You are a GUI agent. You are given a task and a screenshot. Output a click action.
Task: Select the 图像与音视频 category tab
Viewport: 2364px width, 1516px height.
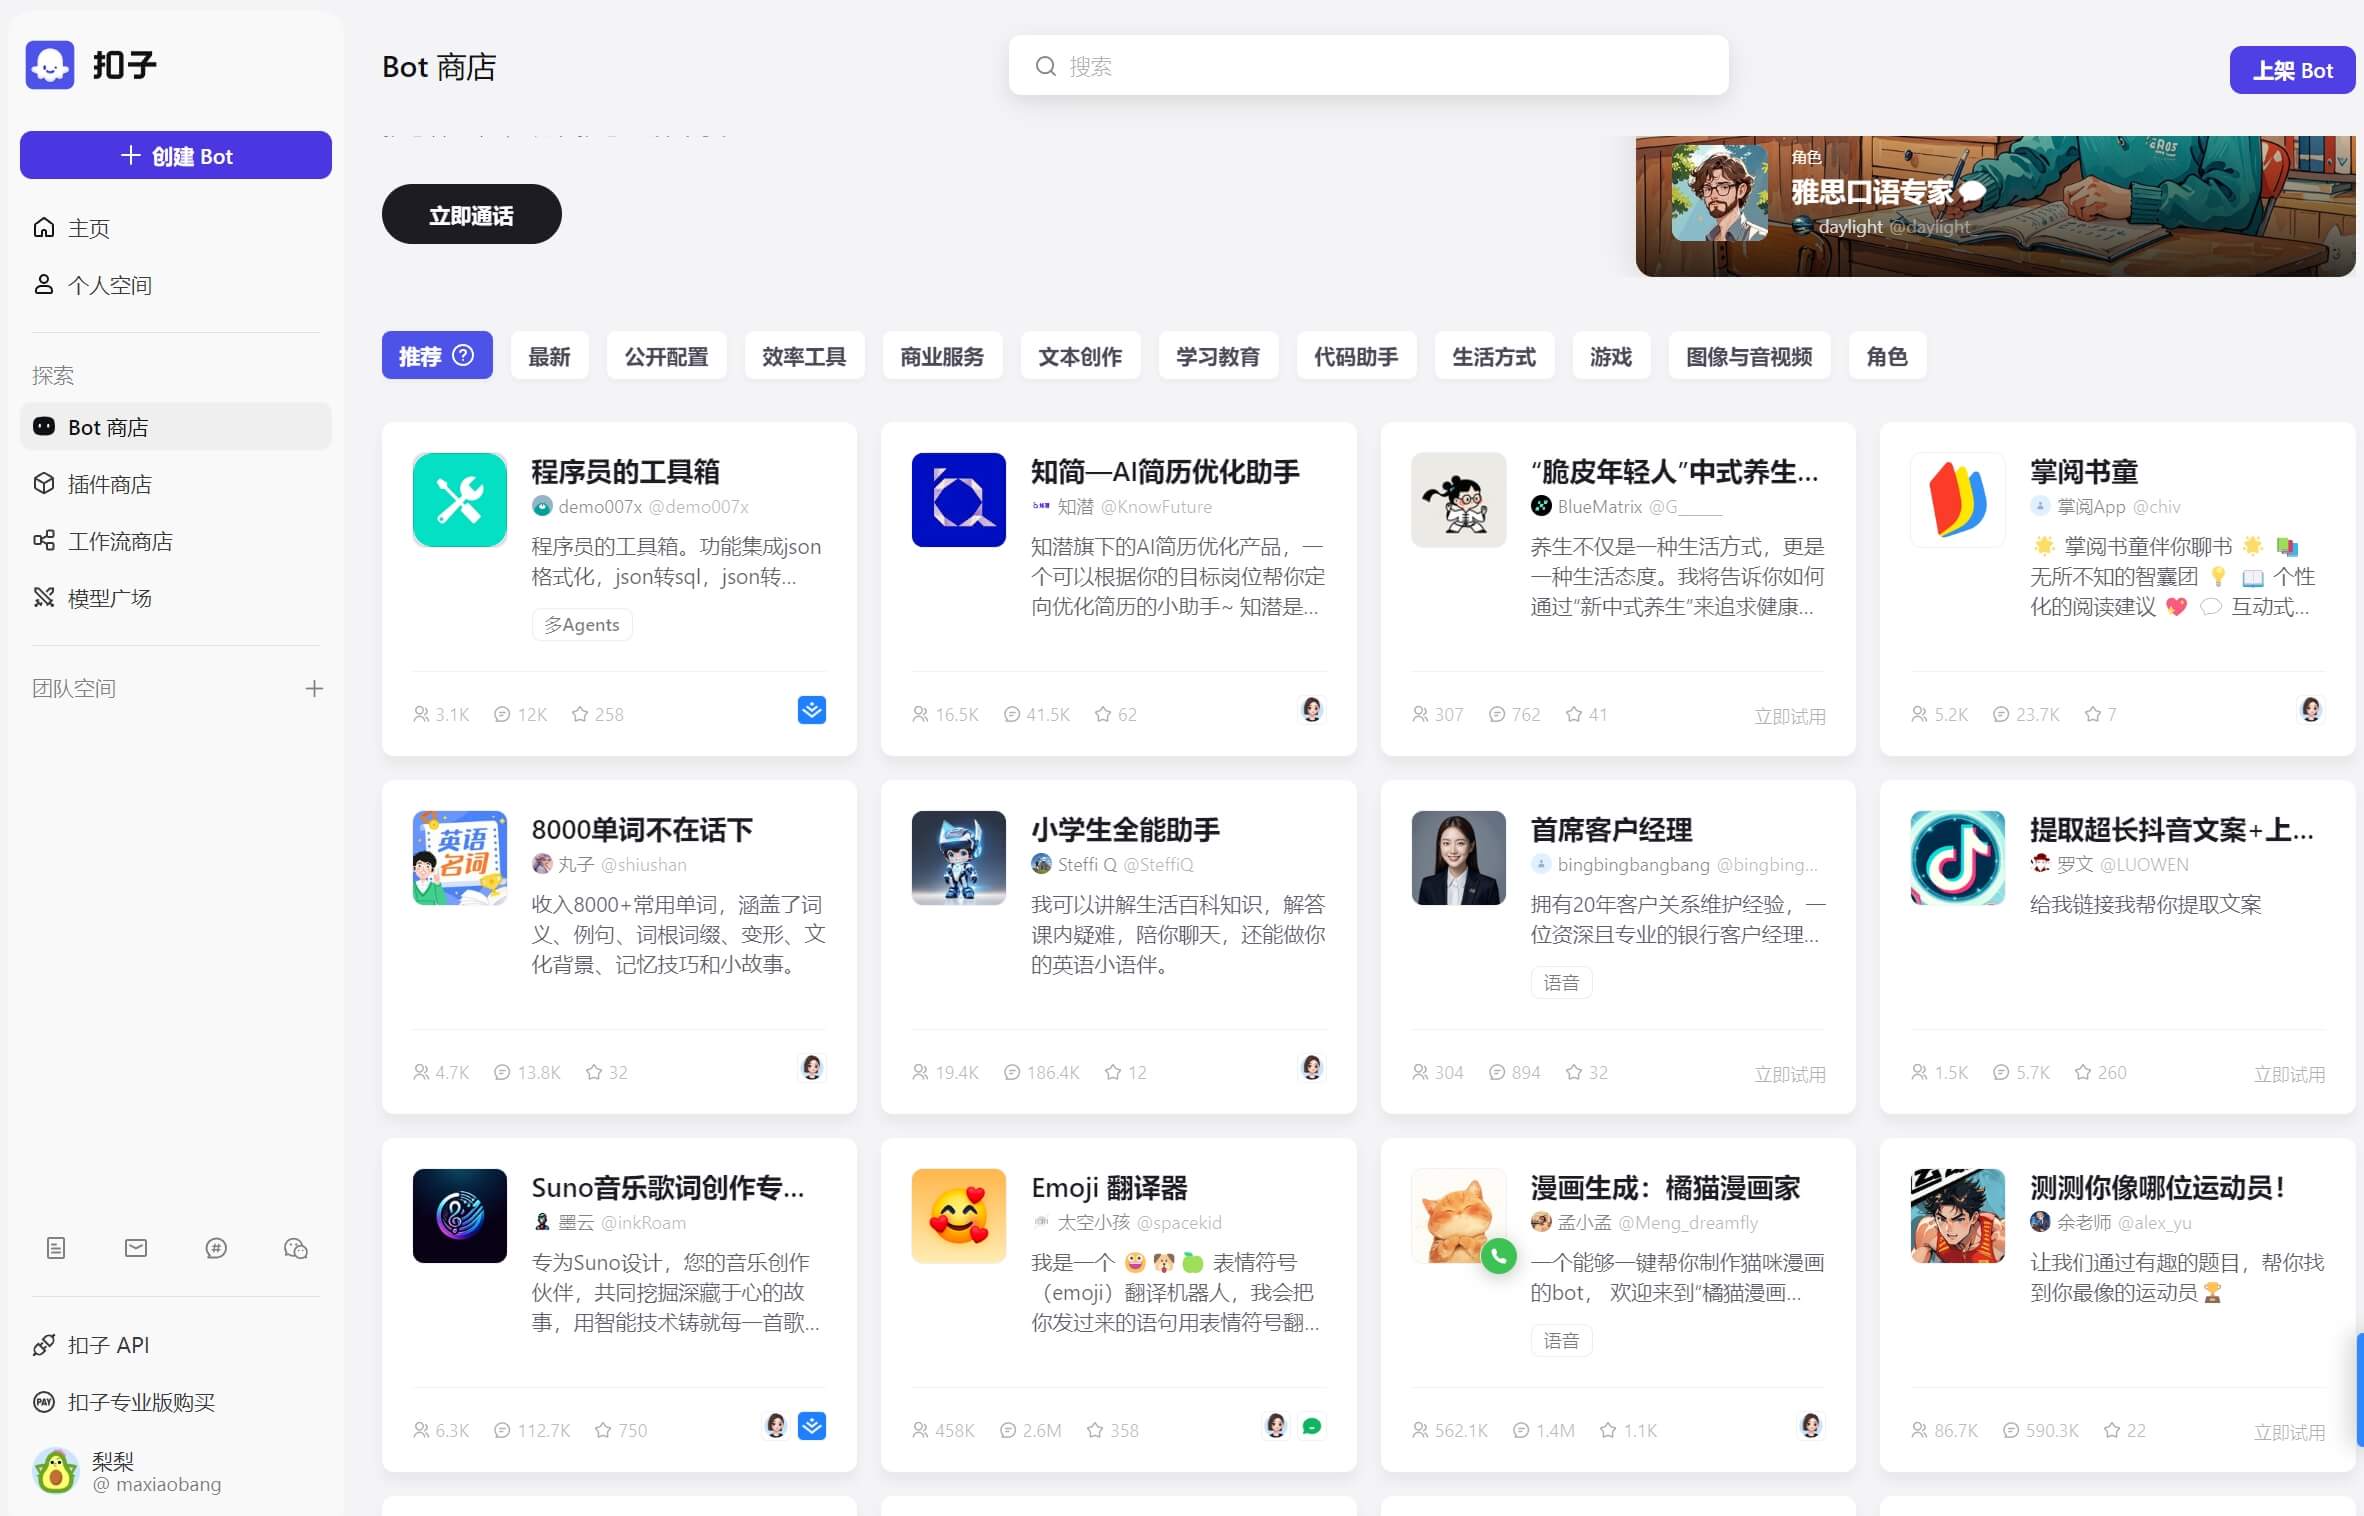(1748, 356)
